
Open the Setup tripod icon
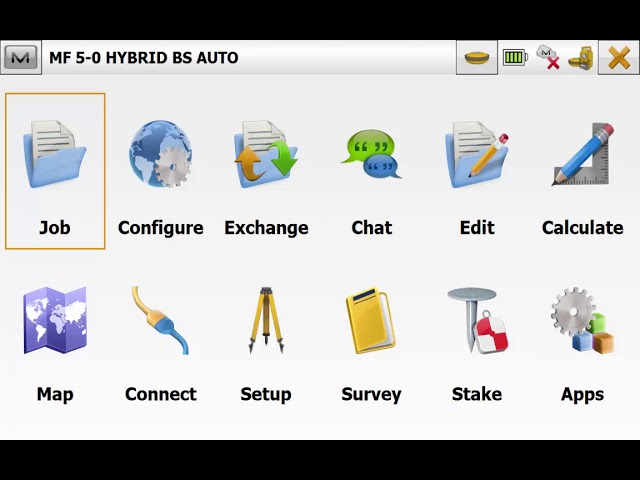click(x=266, y=321)
